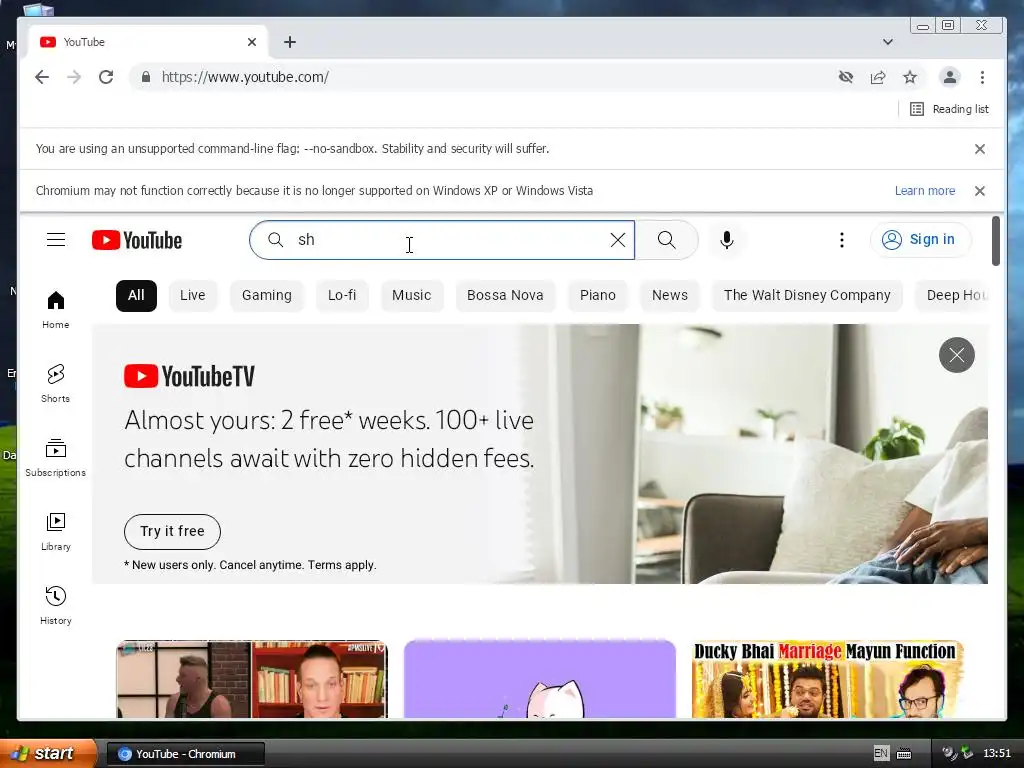Viewport: 1024px width, 768px height.
Task: Go forward in the browser
Action: 74,77
